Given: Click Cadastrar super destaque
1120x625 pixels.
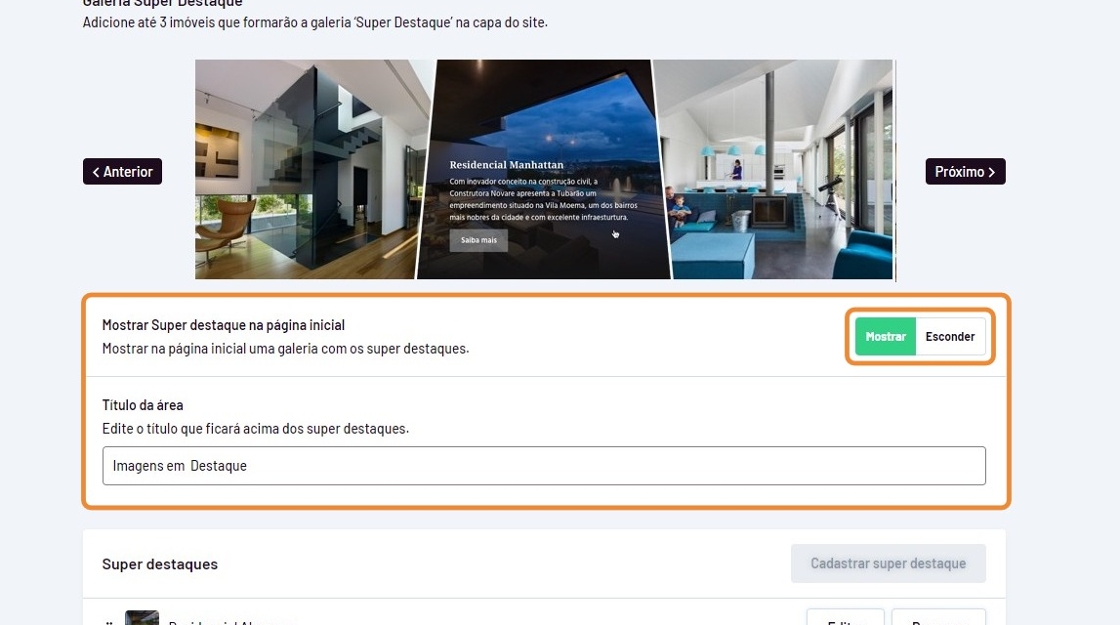Looking at the screenshot, I should pyautogui.click(x=888, y=564).
